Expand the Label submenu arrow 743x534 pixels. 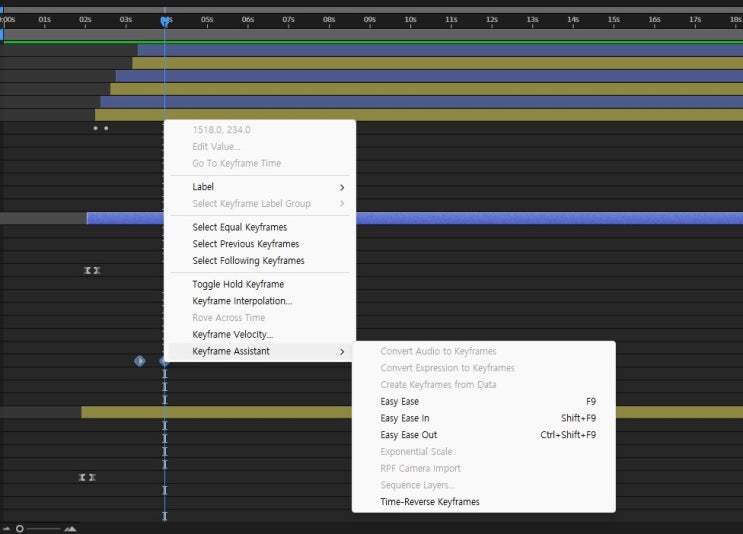click(342, 187)
